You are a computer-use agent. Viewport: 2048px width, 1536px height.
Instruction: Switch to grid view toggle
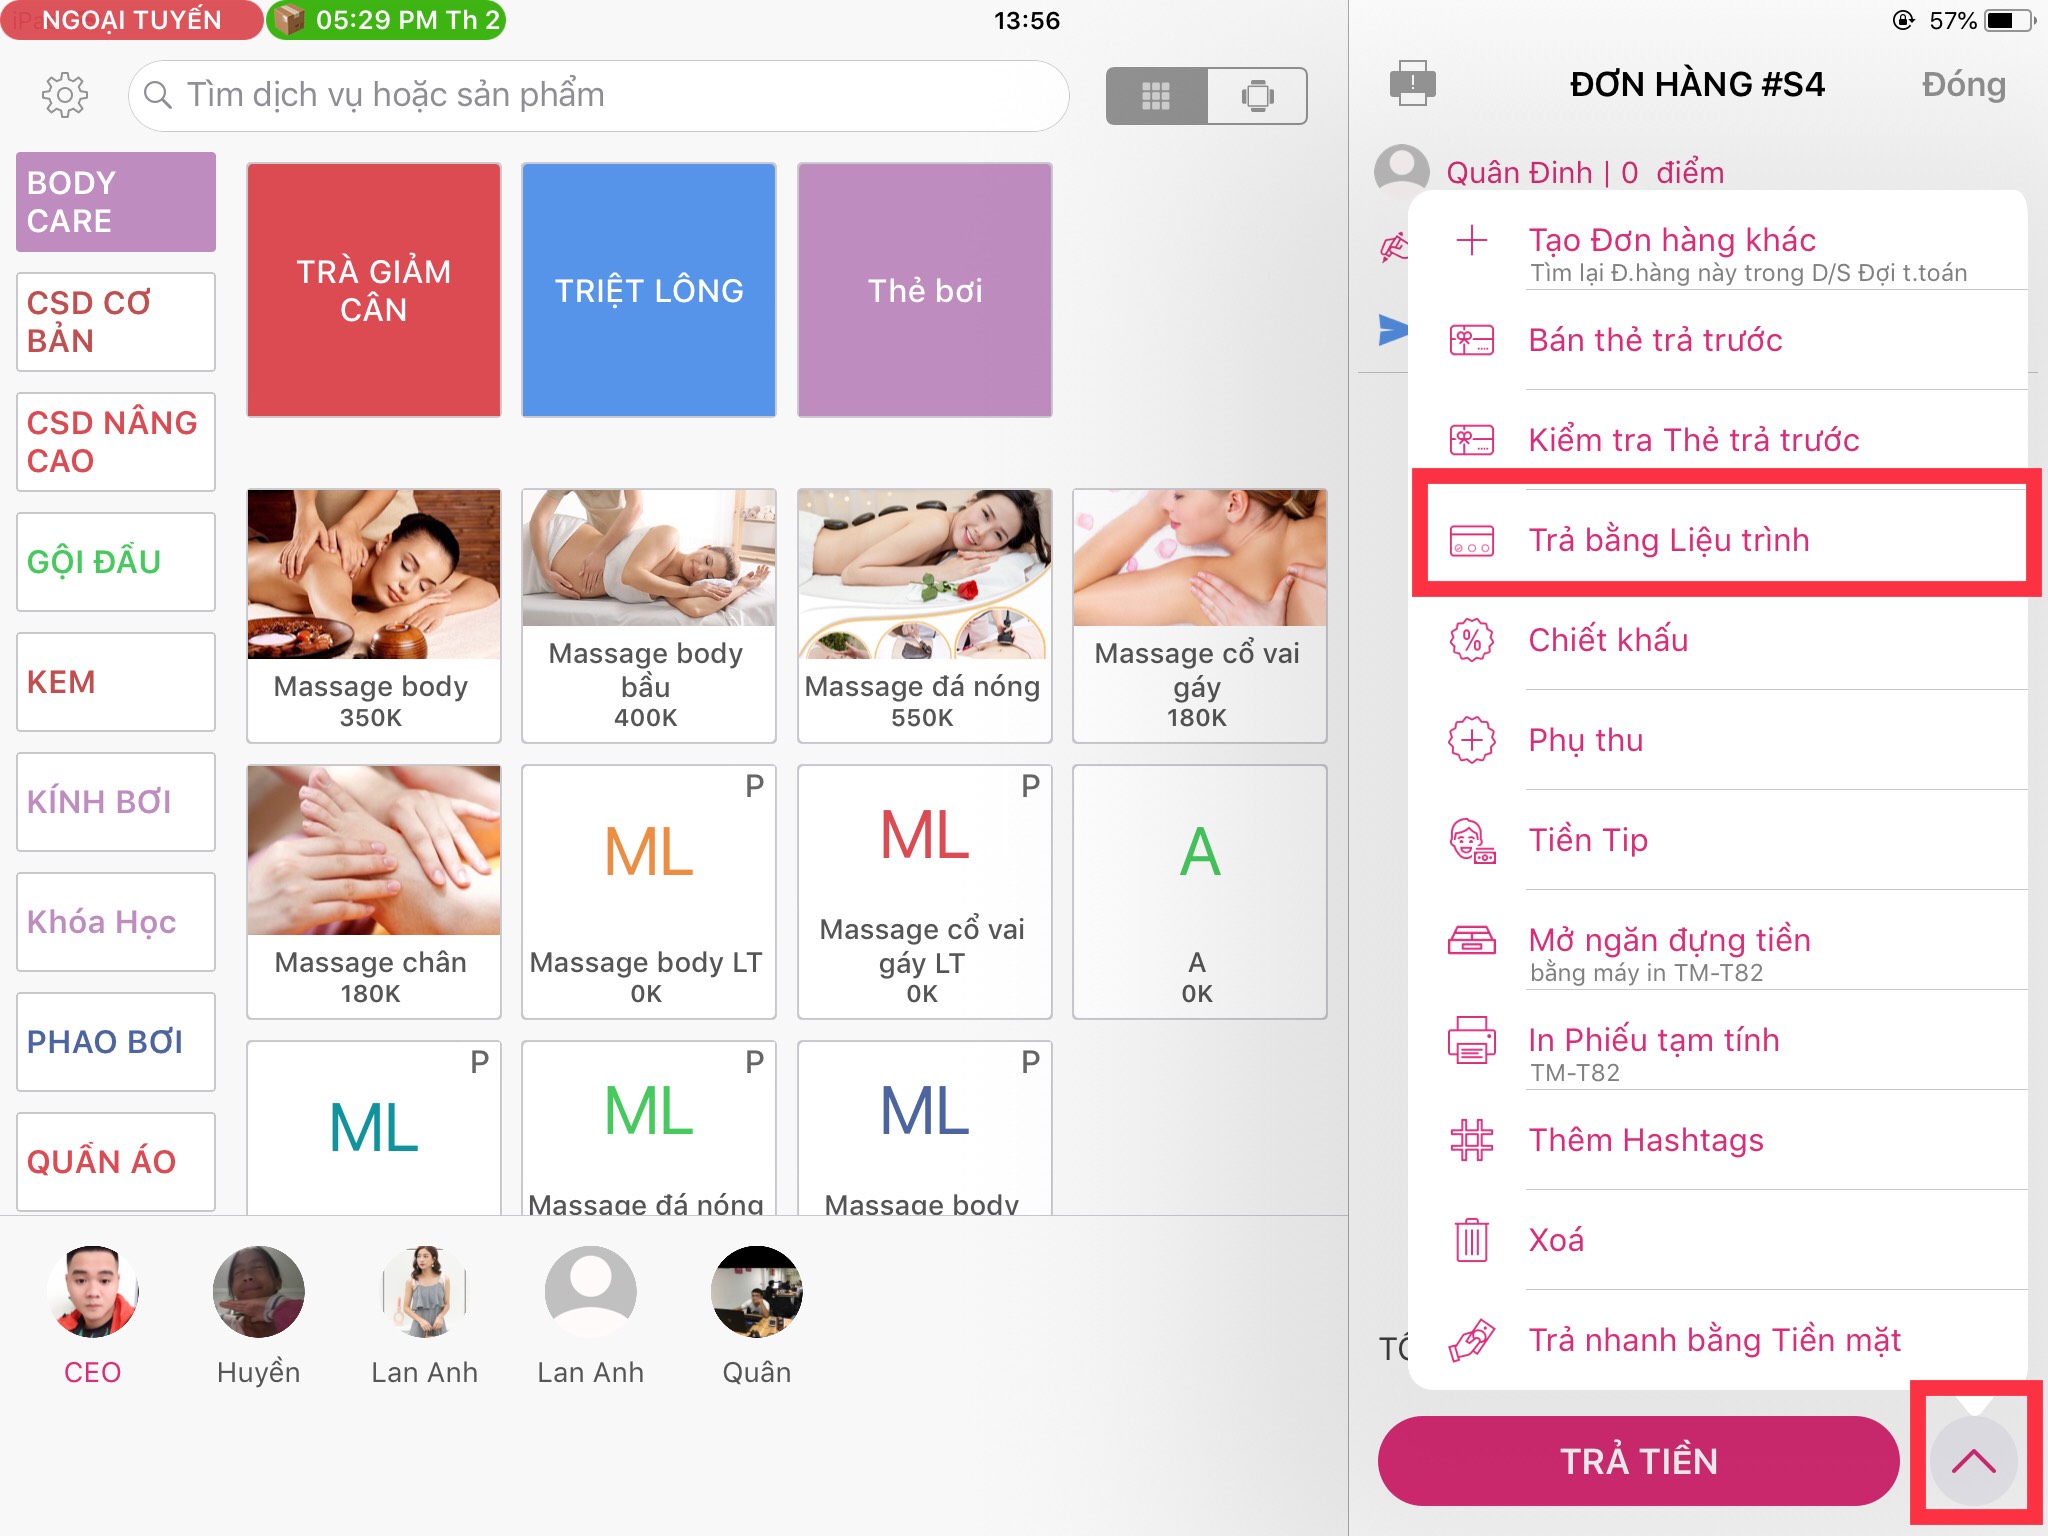point(1156,96)
